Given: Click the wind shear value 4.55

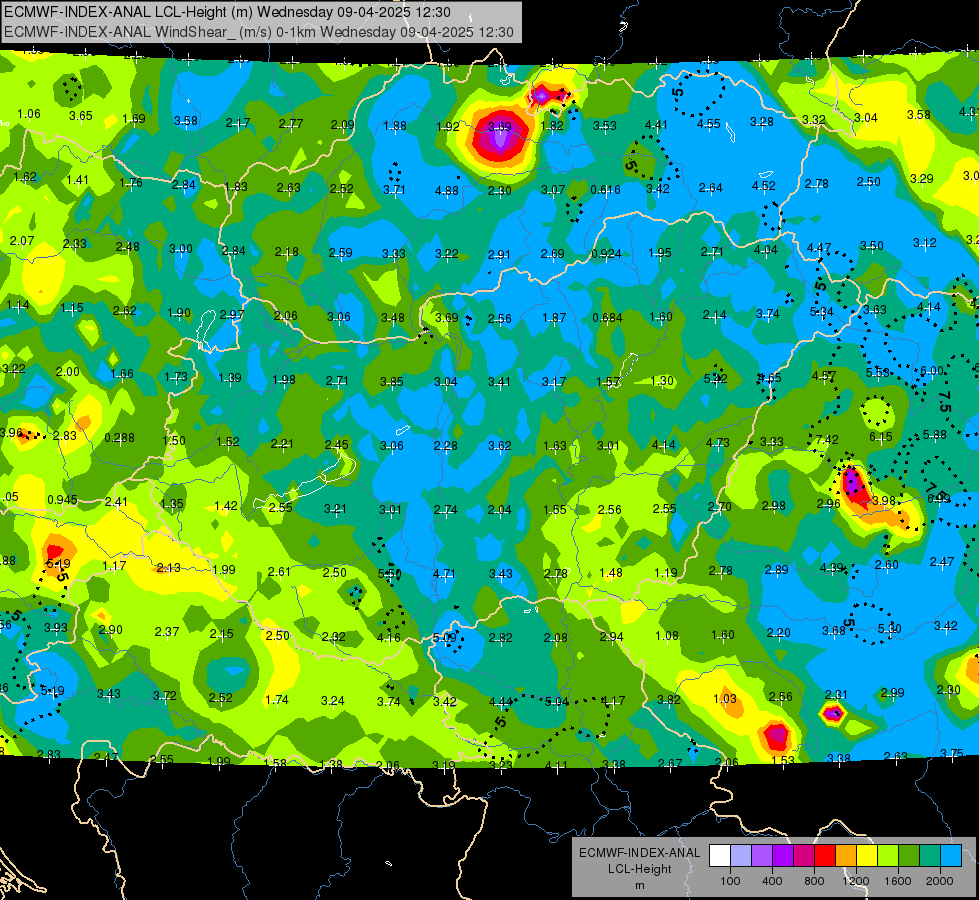Looking at the screenshot, I should [x=709, y=124].
